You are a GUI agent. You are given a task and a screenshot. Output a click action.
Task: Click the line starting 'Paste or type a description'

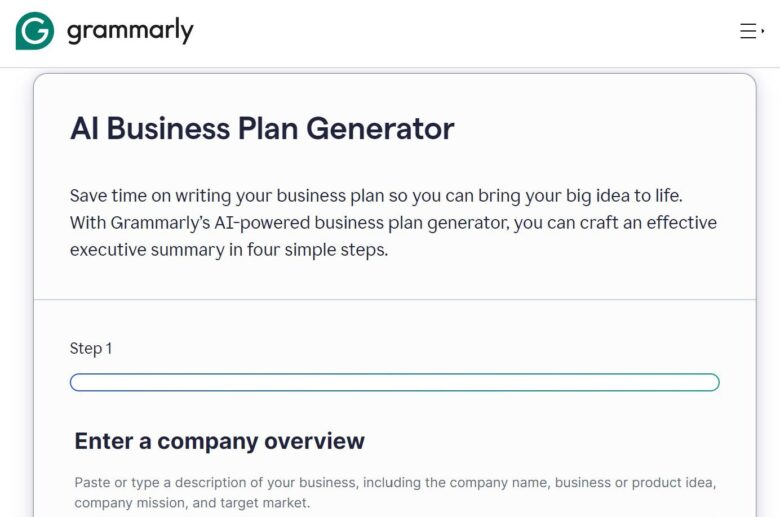[395, 482]
